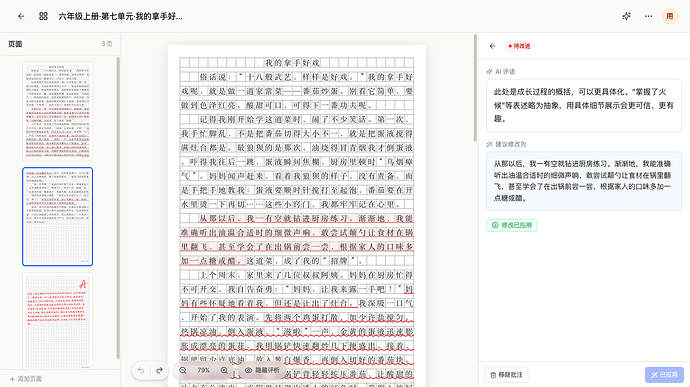Open first page thumbnail
The height and width of the screenshot is (387, 690).
58,111
